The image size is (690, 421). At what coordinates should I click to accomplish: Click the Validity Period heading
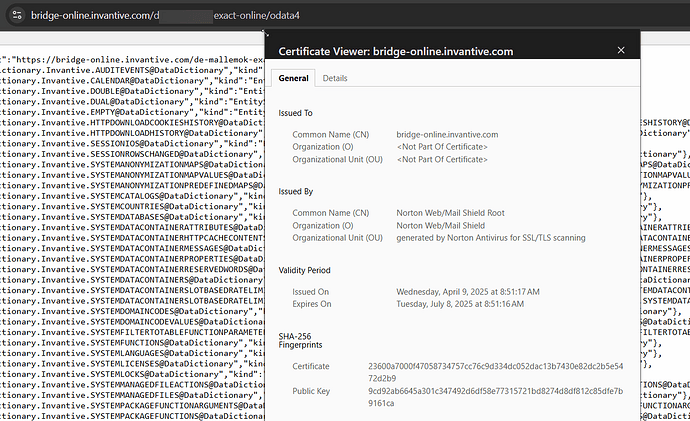click(x=304, y=271)
